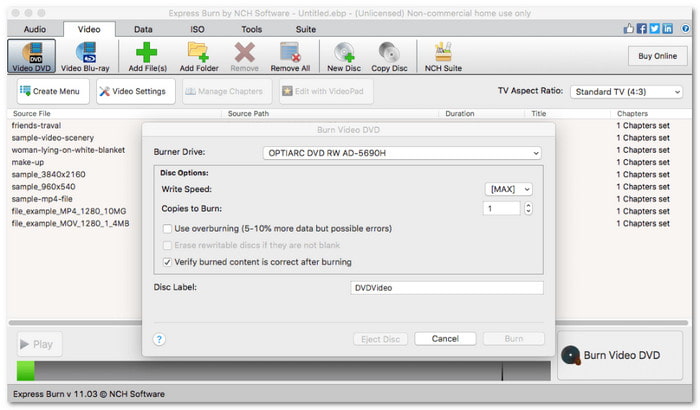Open Video Settings
The image size is (700, 410).
click(136, 91)
